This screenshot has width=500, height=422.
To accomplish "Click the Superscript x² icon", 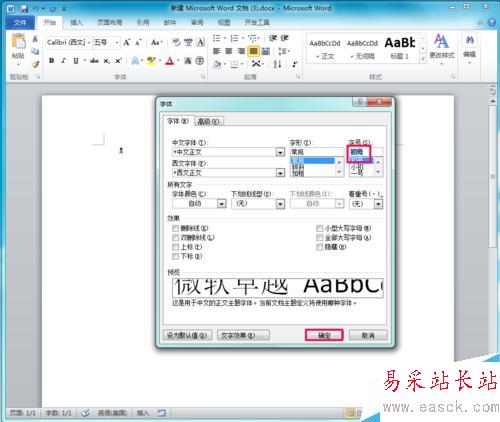I will (118, 60).
